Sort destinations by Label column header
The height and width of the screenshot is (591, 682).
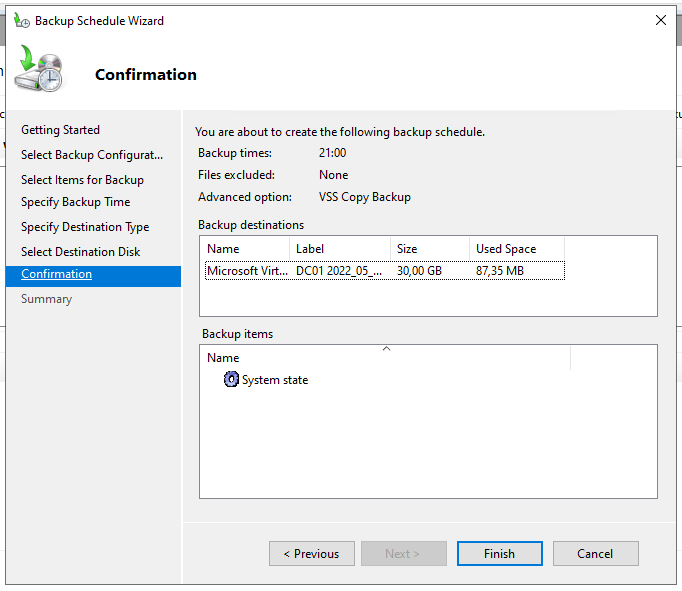coord(339,249)
